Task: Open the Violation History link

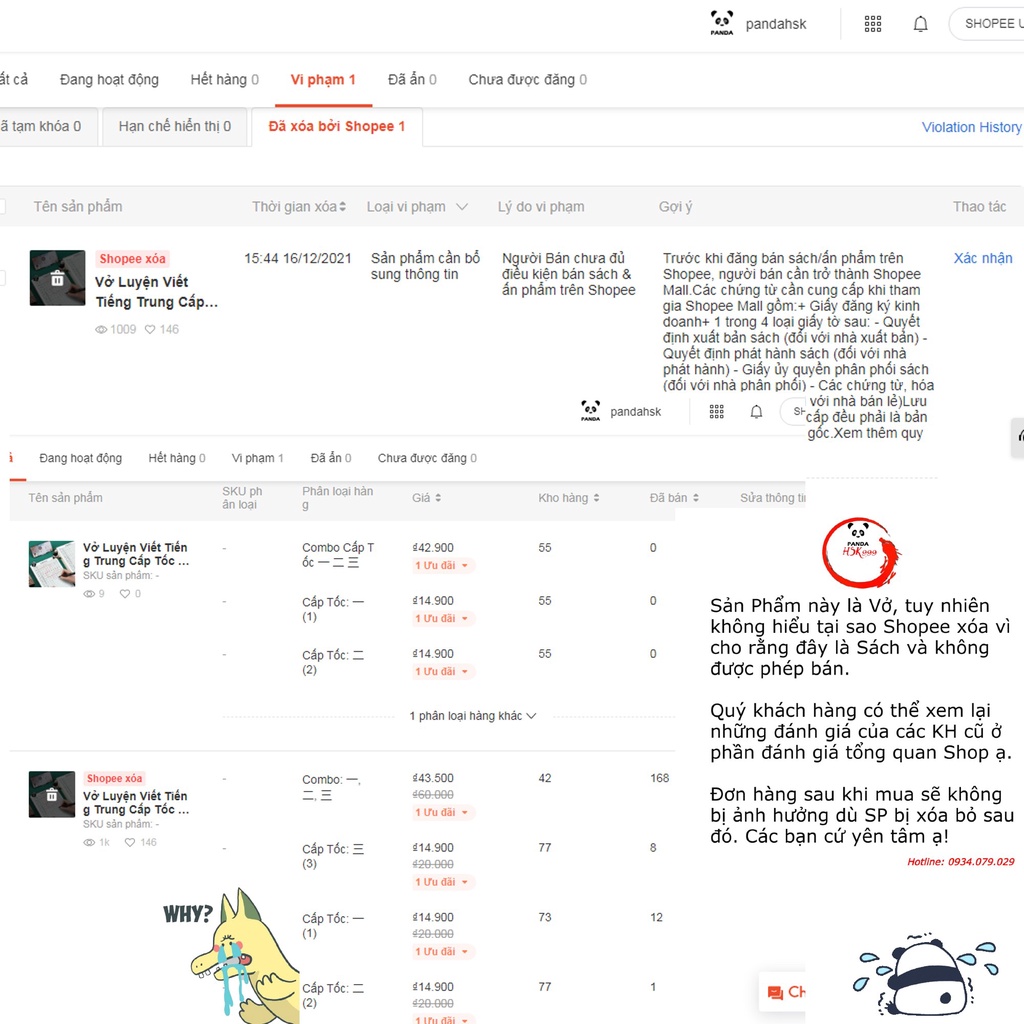Action: 972,127
